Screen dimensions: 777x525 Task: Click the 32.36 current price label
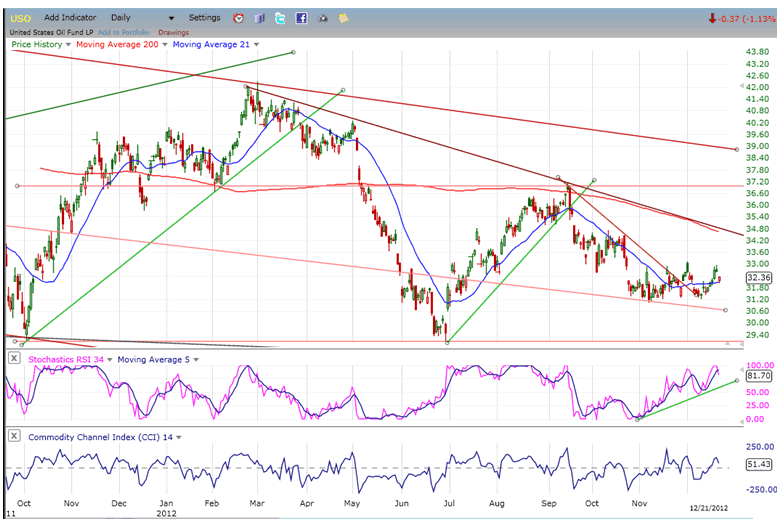point(757,277)
